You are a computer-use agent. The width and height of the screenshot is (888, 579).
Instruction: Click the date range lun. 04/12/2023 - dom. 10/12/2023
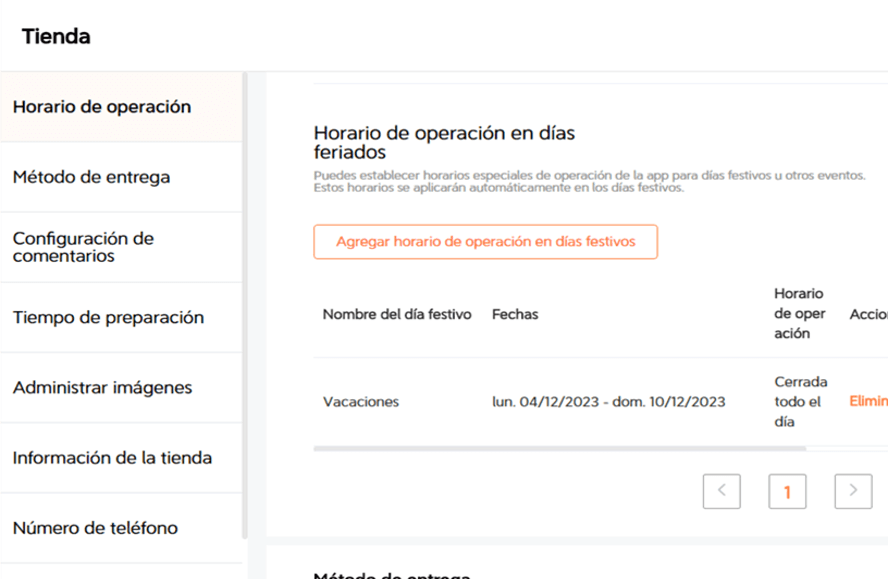click(608, 402)
